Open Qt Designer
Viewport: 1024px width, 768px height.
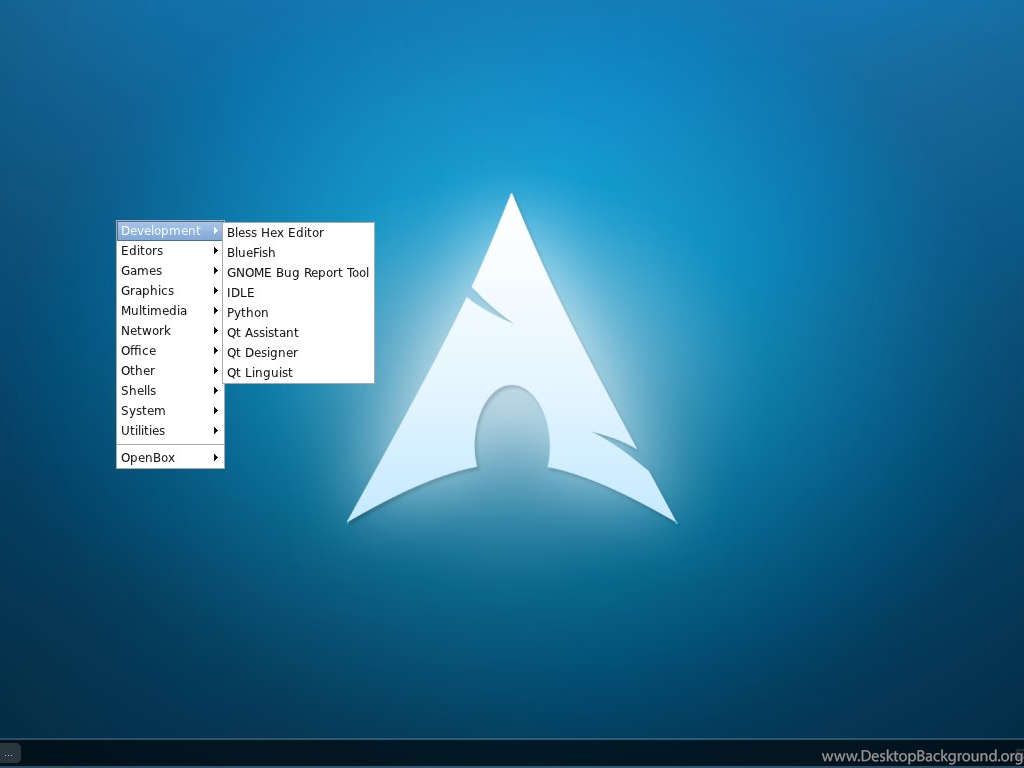click(x=298, y=353)
